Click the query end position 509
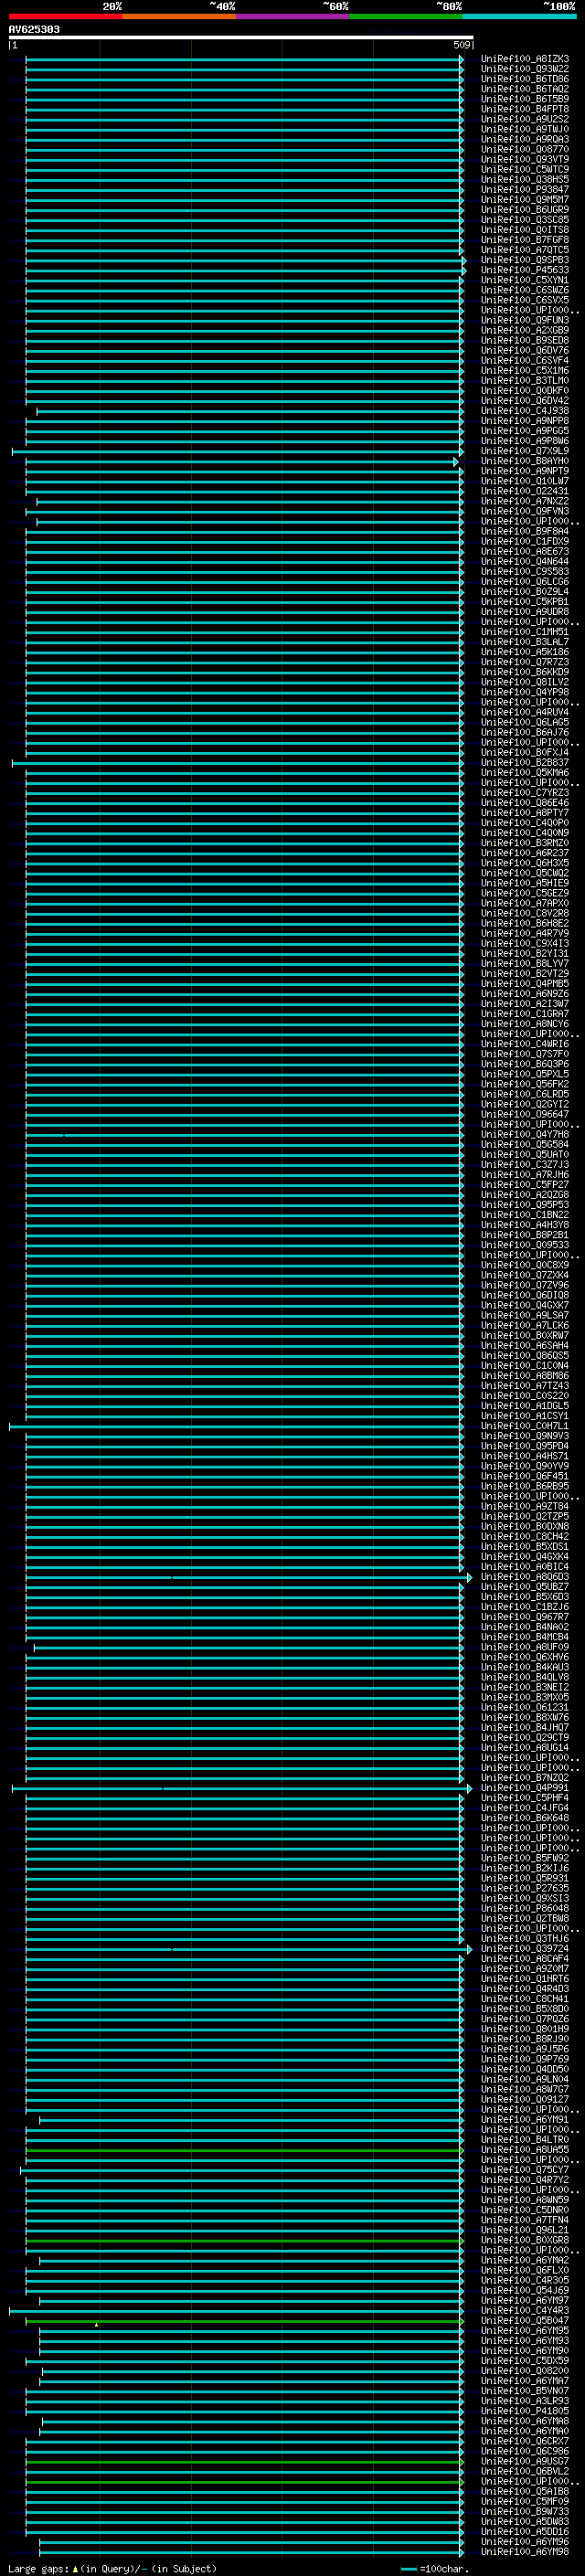This screenshot has width=585, height=2576. [461, 45]
